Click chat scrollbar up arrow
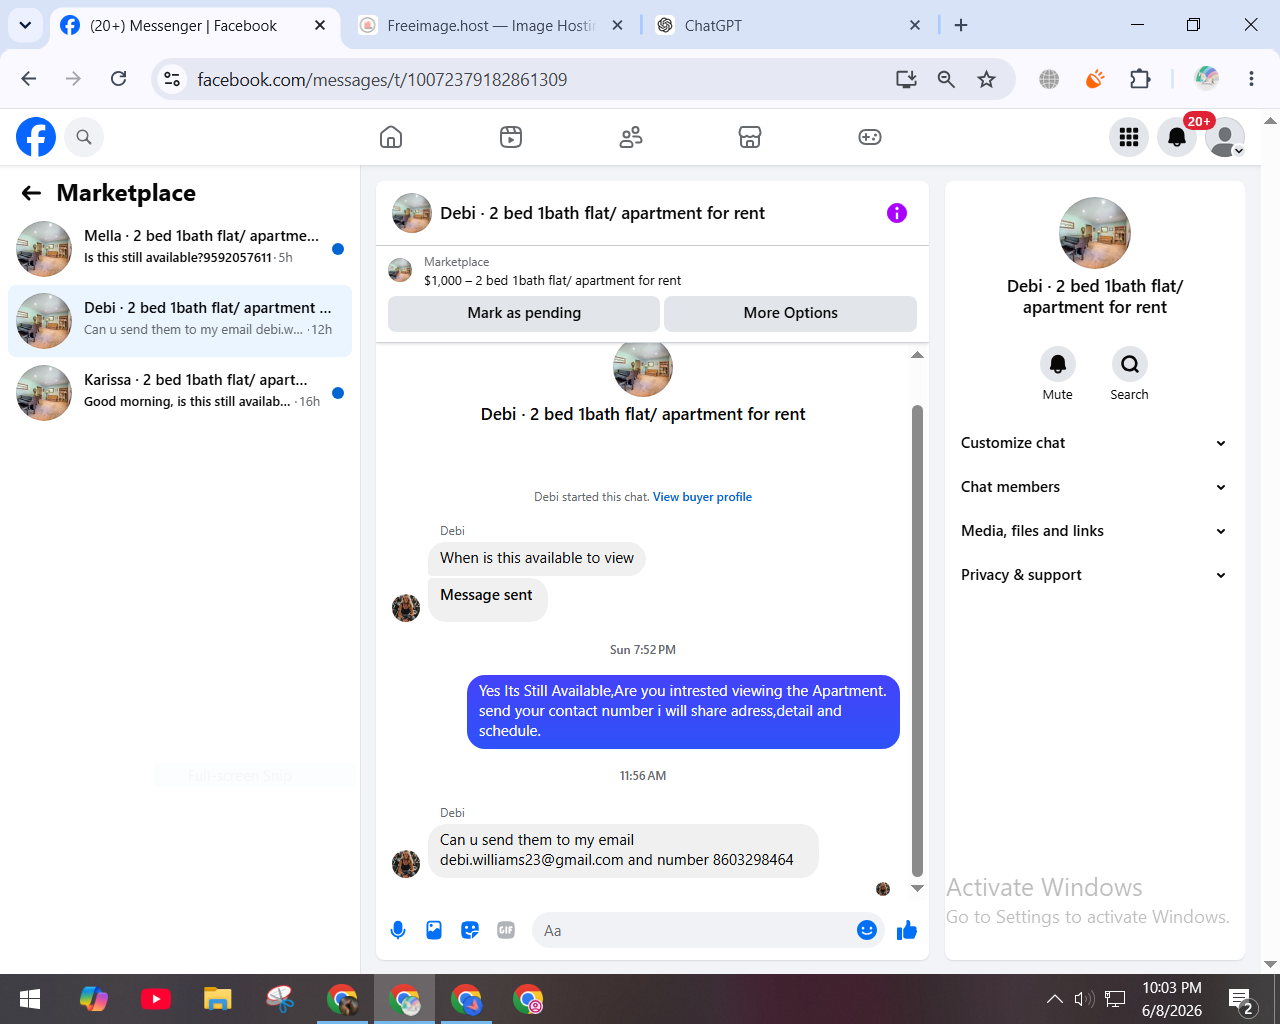 point(917,355)
